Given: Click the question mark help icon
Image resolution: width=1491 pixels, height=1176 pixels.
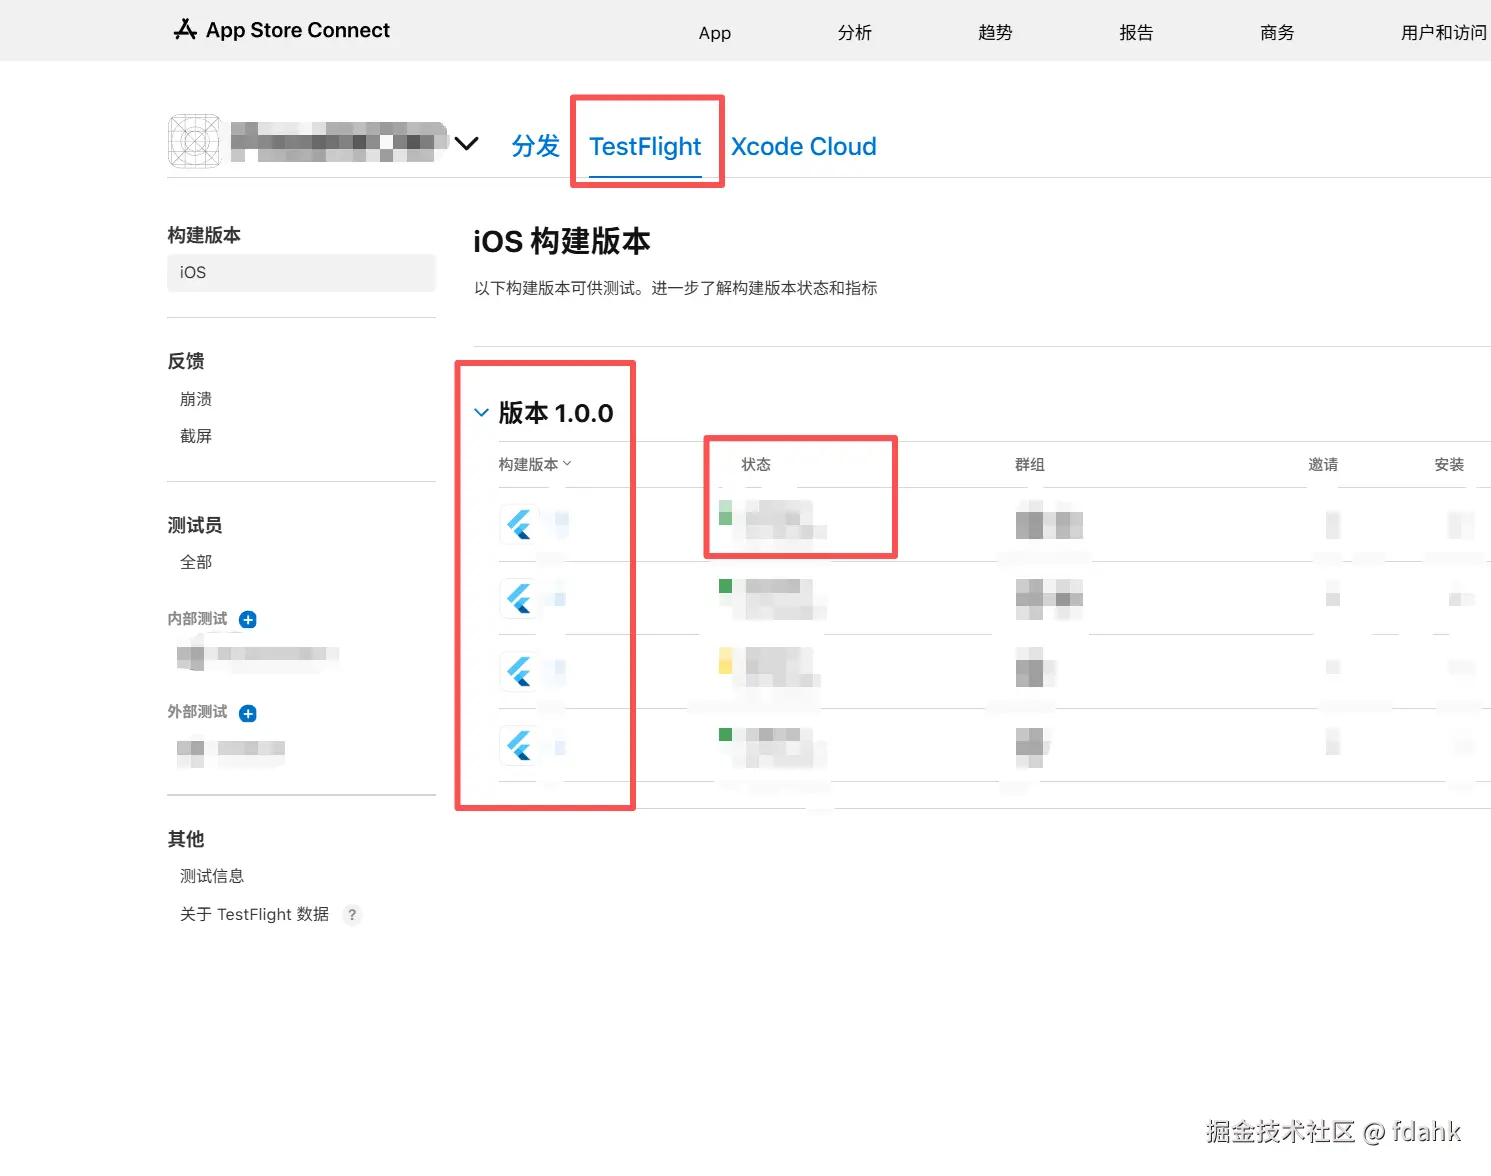Looking at the screenshot, I should pyautogui.click(x=352, y=914).
